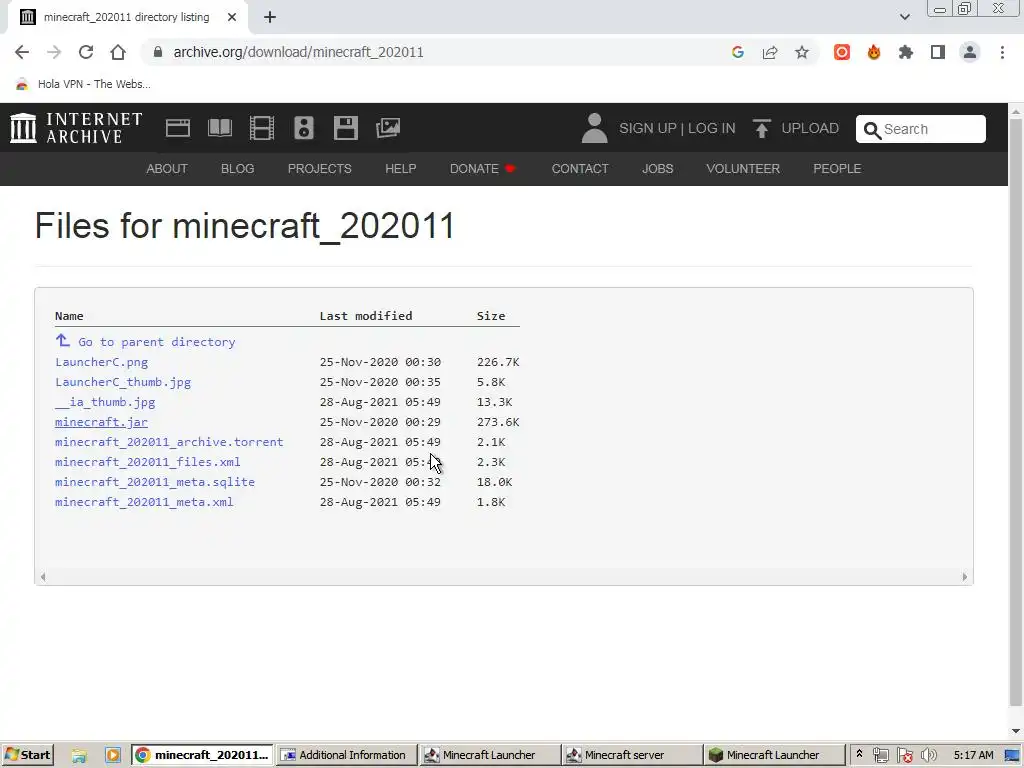Open the HELP menu item
This screenshot has width=1024, height=768.
pos(400,168)
